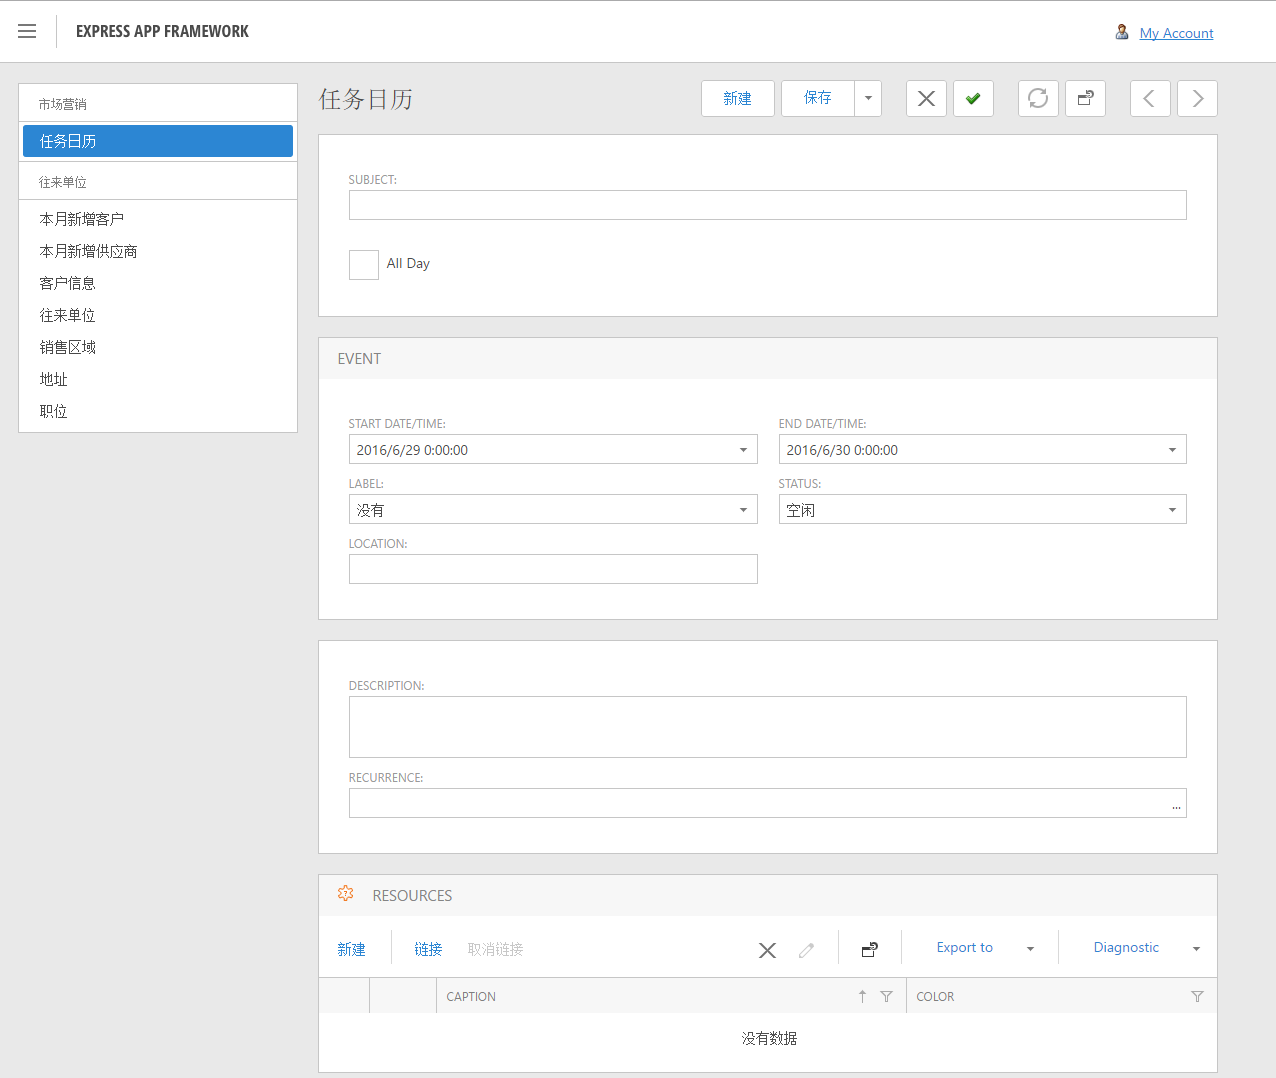Go to next record arrow

click(1197, 98)
